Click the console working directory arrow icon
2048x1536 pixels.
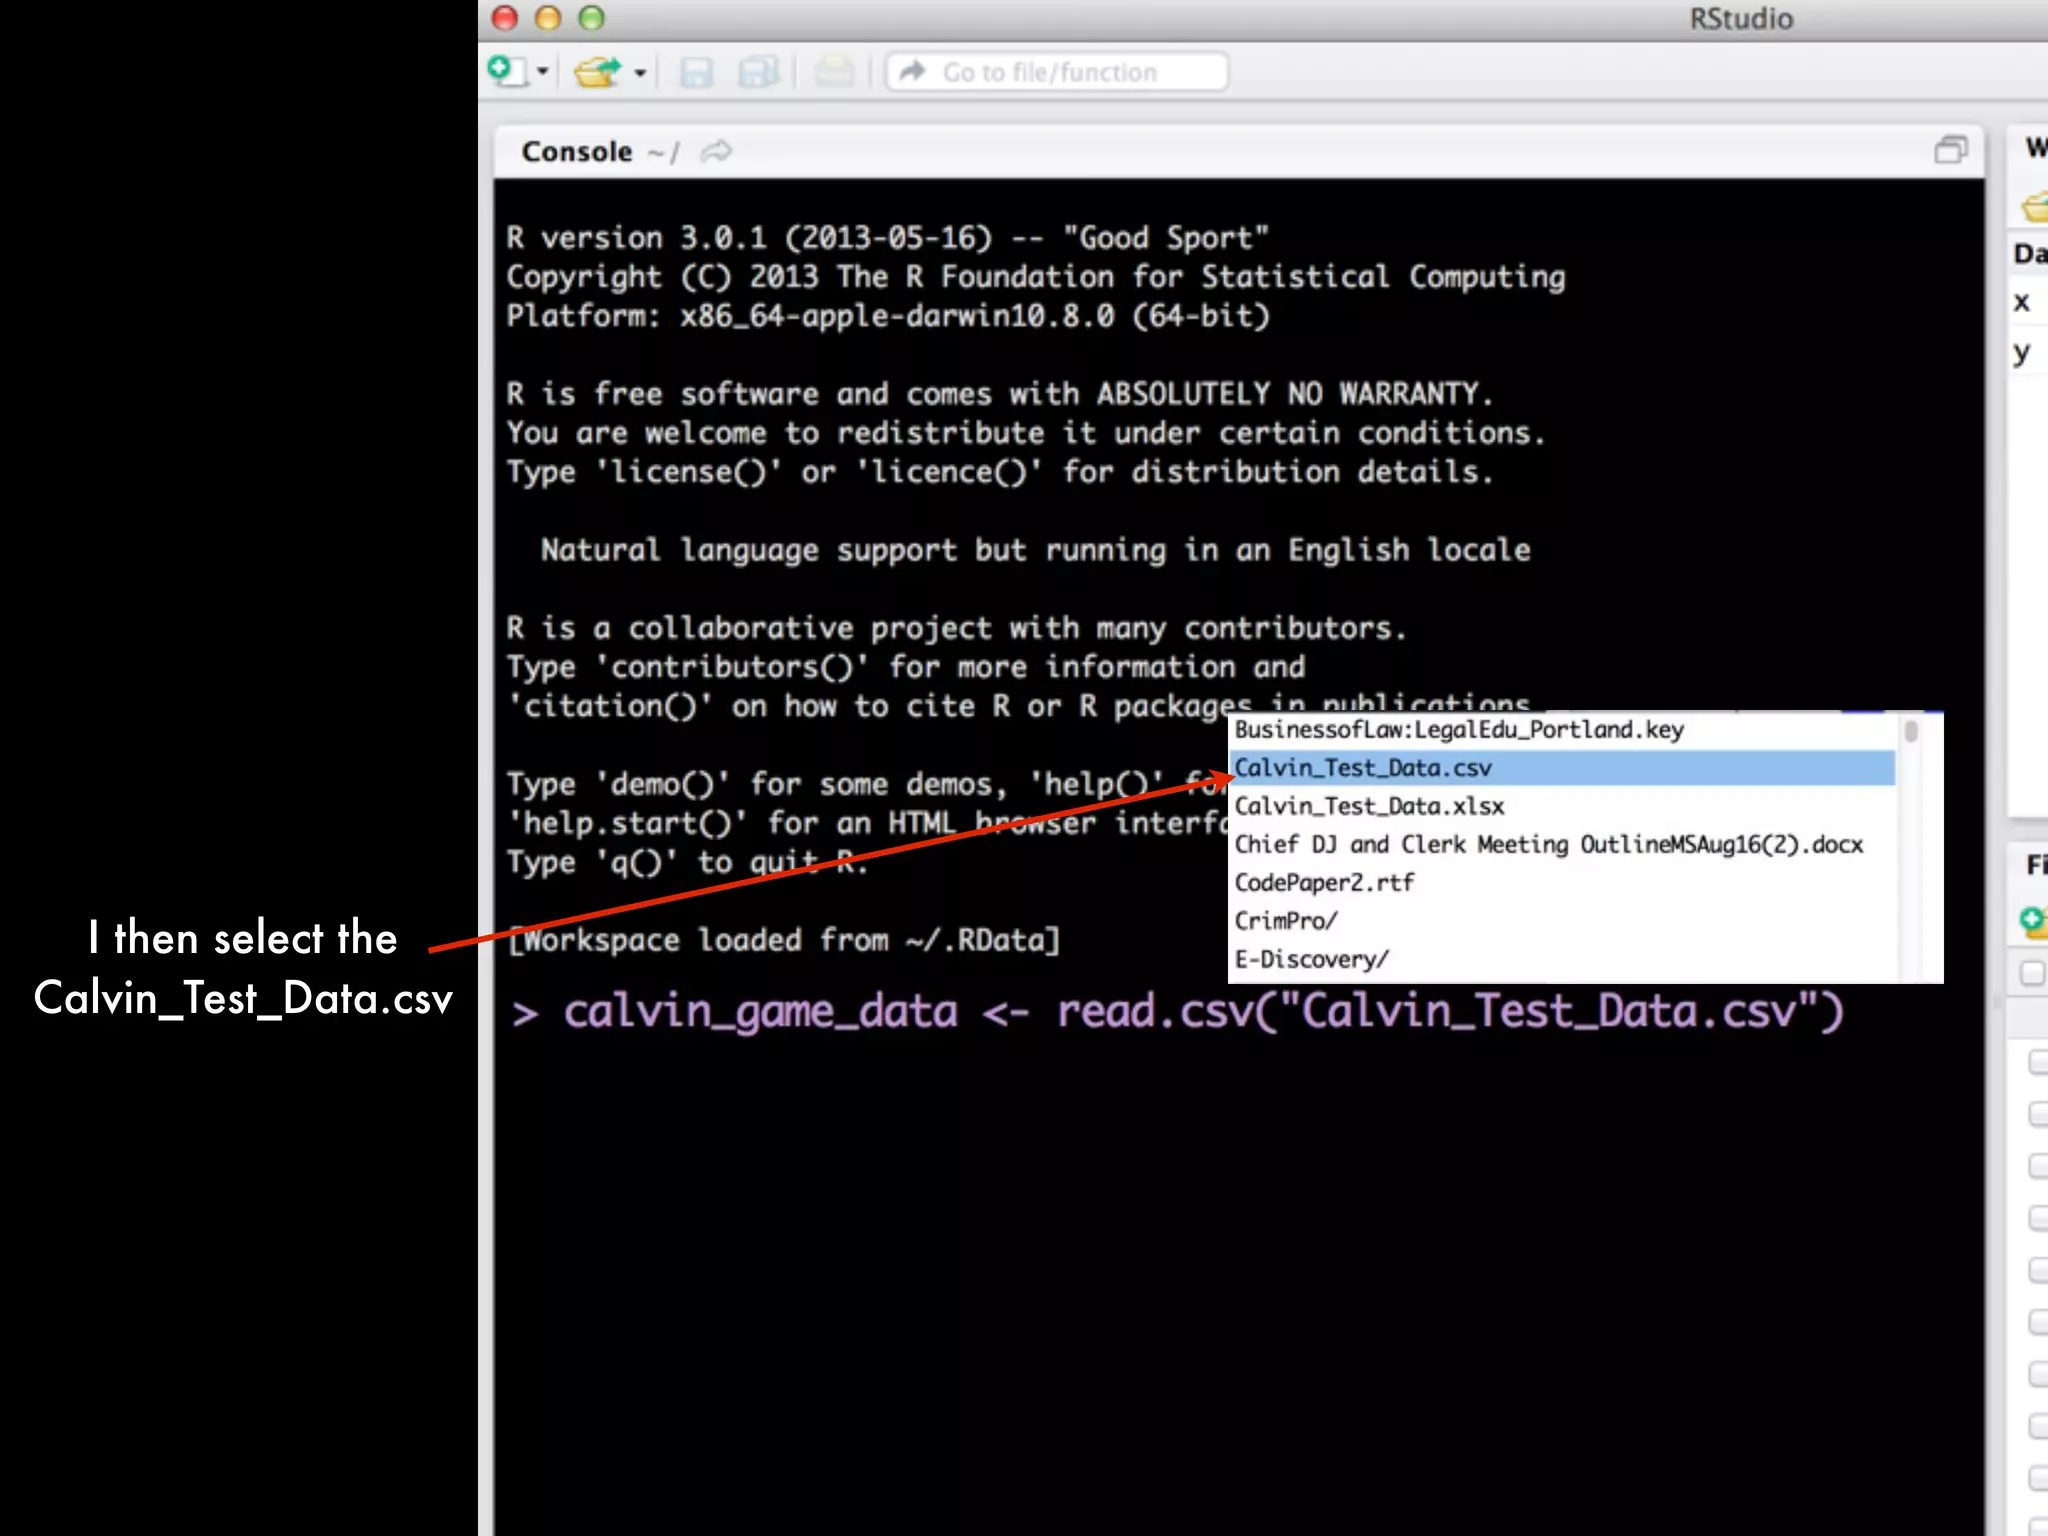point(716,152)
